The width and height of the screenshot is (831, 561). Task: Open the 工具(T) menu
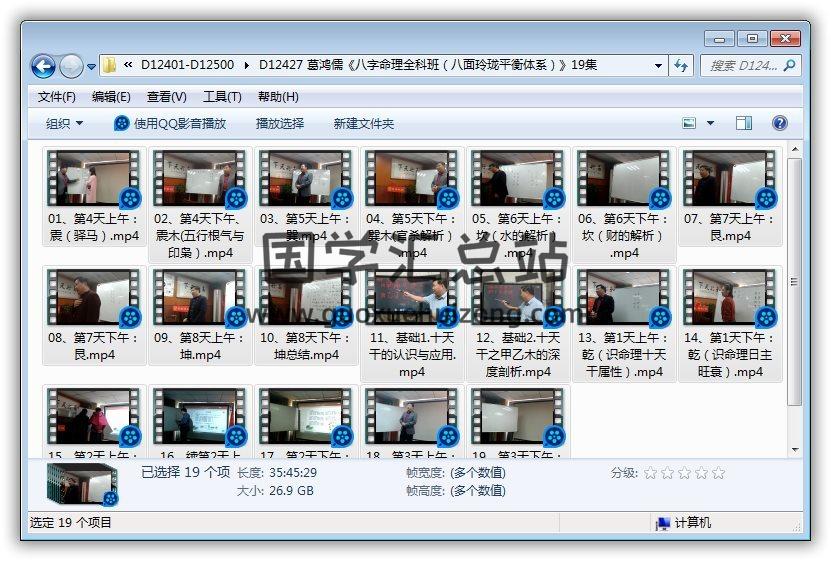223,97
